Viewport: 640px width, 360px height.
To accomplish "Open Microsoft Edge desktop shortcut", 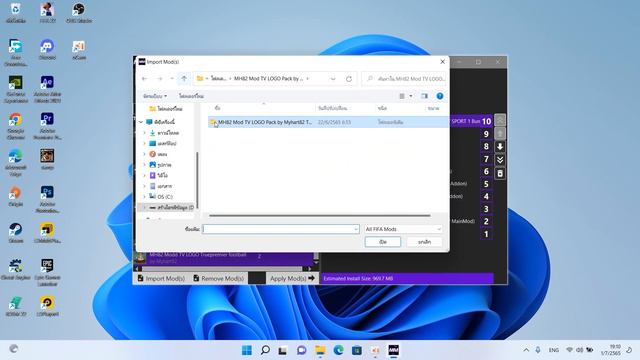I will [16, 162].
